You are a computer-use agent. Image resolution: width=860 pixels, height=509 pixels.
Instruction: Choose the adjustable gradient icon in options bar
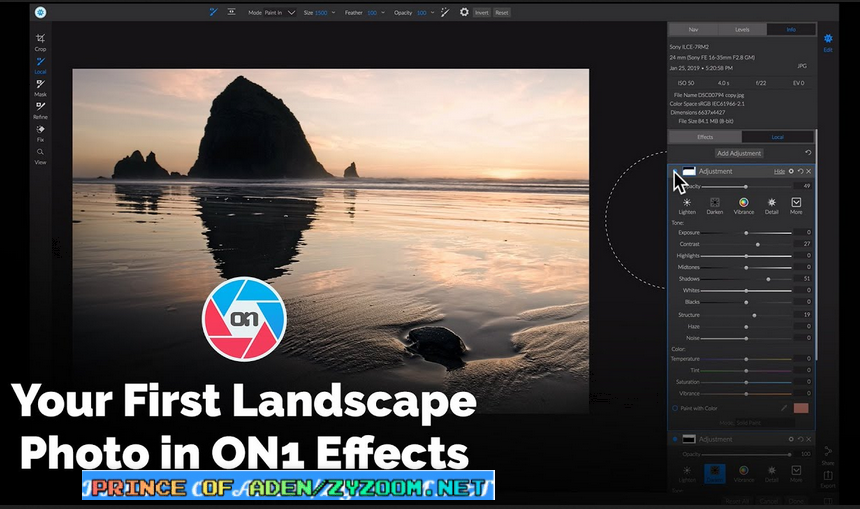pyautogui.click(x=231, y=12)
